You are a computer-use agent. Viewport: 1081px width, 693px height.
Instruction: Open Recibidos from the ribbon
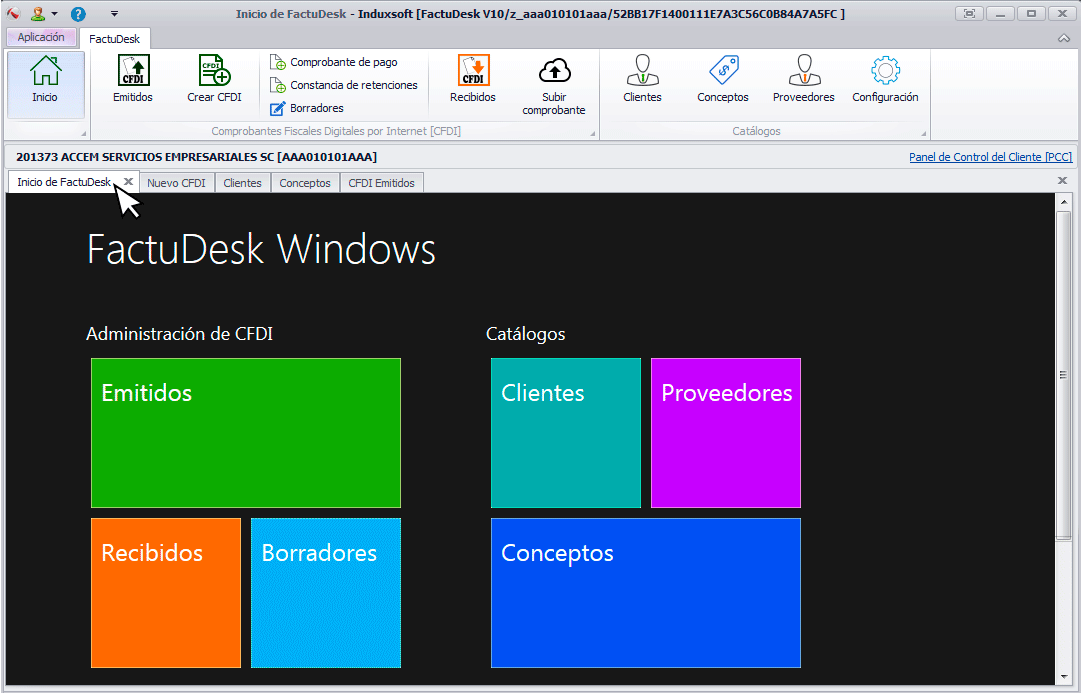(473, 79)
